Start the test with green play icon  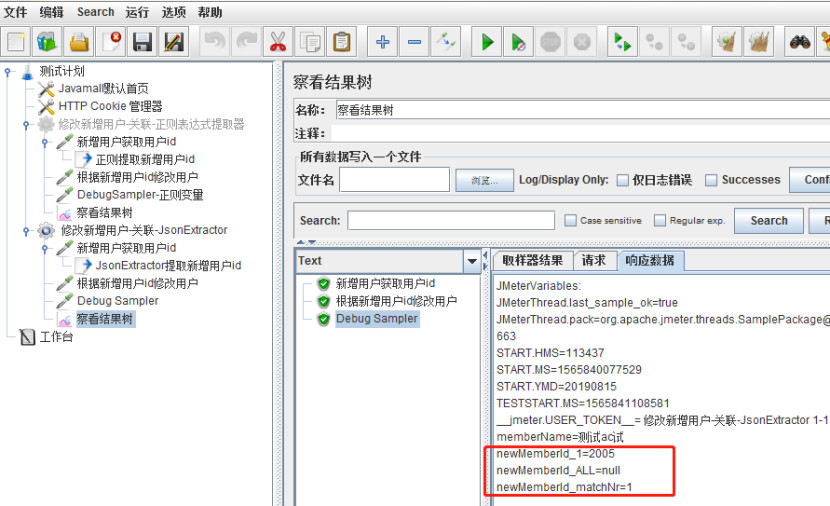point(486,41)
